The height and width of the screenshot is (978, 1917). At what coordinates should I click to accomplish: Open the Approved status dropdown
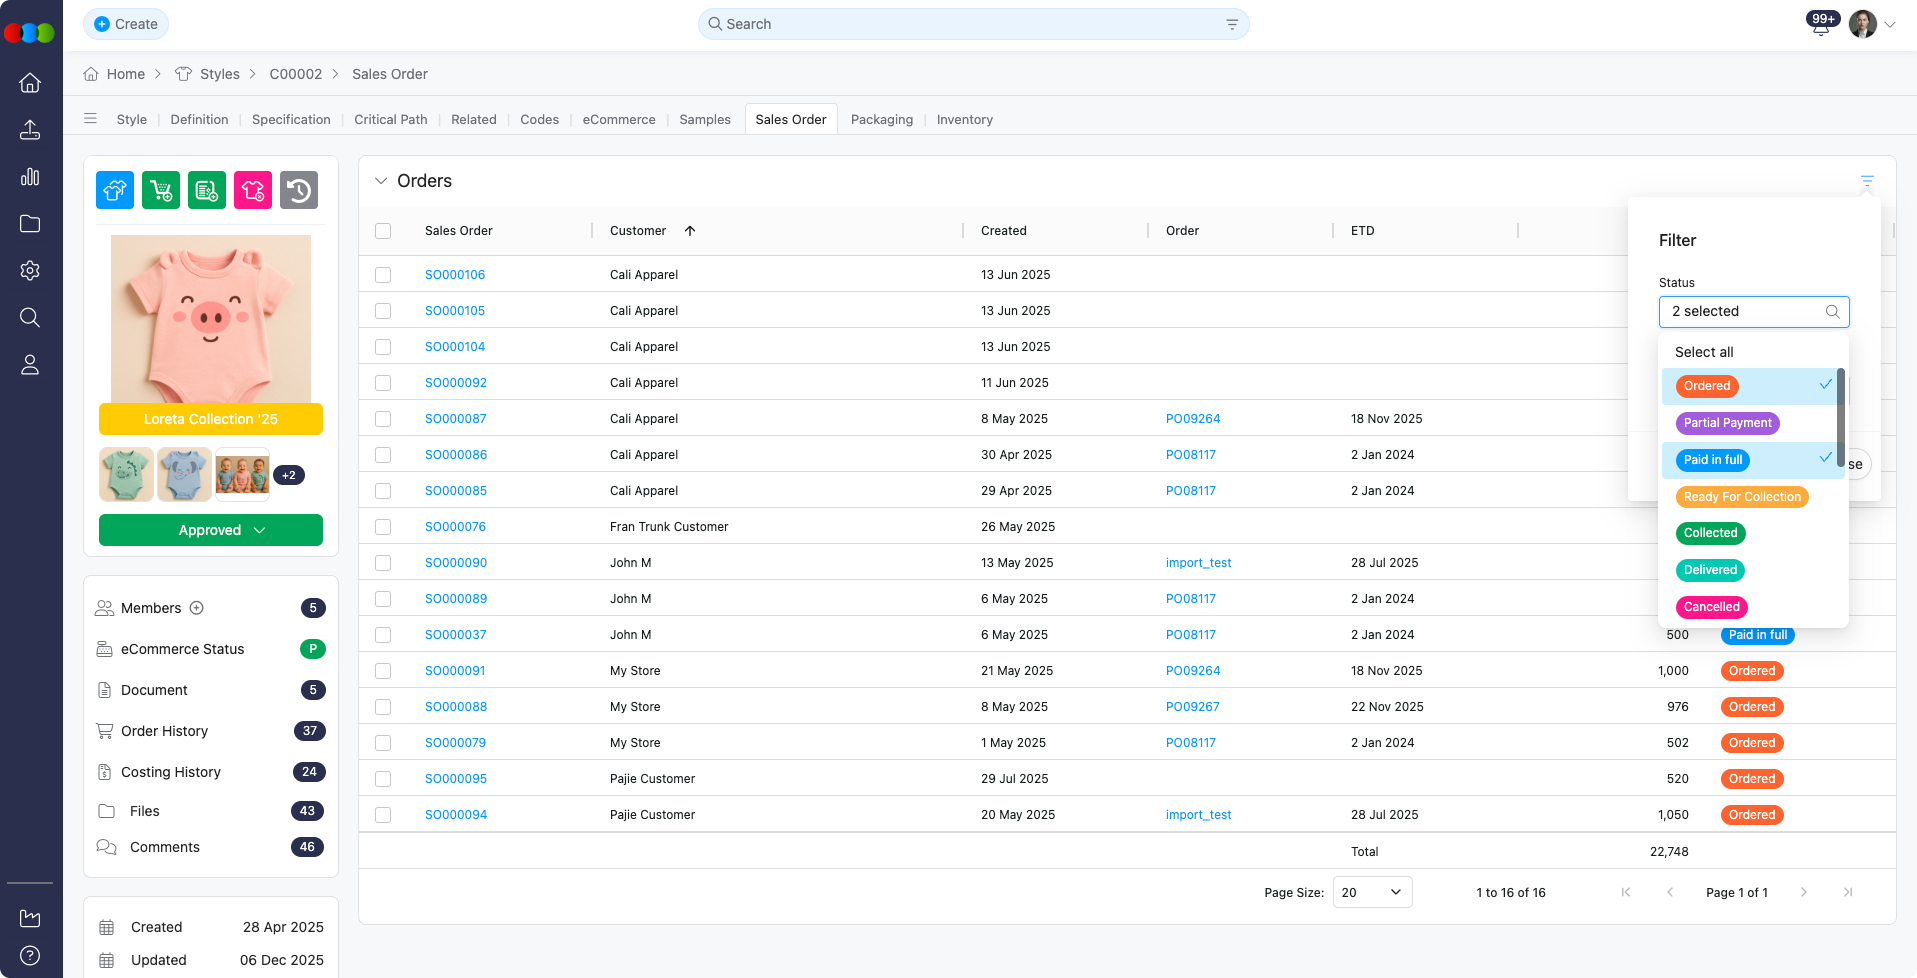pos(211,530)
